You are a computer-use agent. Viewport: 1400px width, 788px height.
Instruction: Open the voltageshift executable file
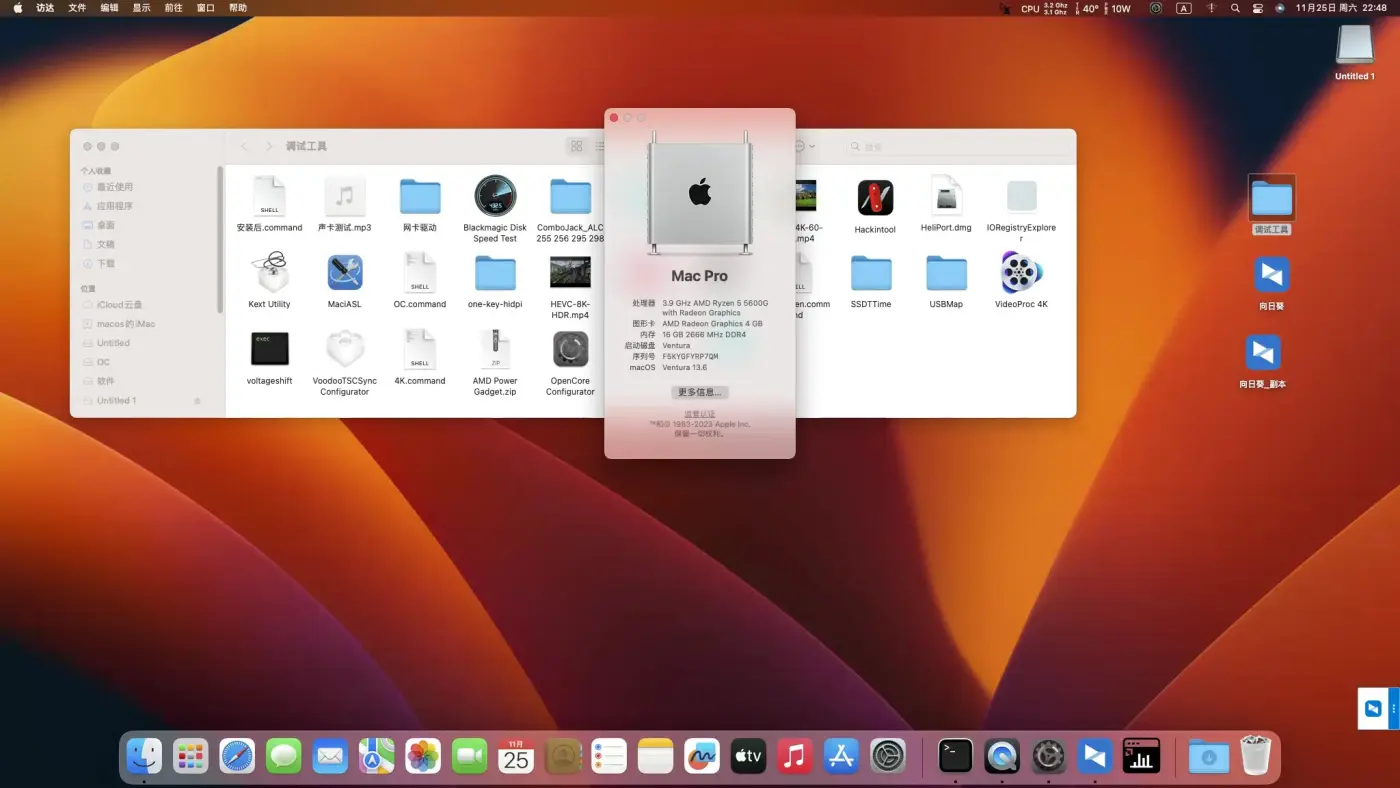(x=269, y=350)
